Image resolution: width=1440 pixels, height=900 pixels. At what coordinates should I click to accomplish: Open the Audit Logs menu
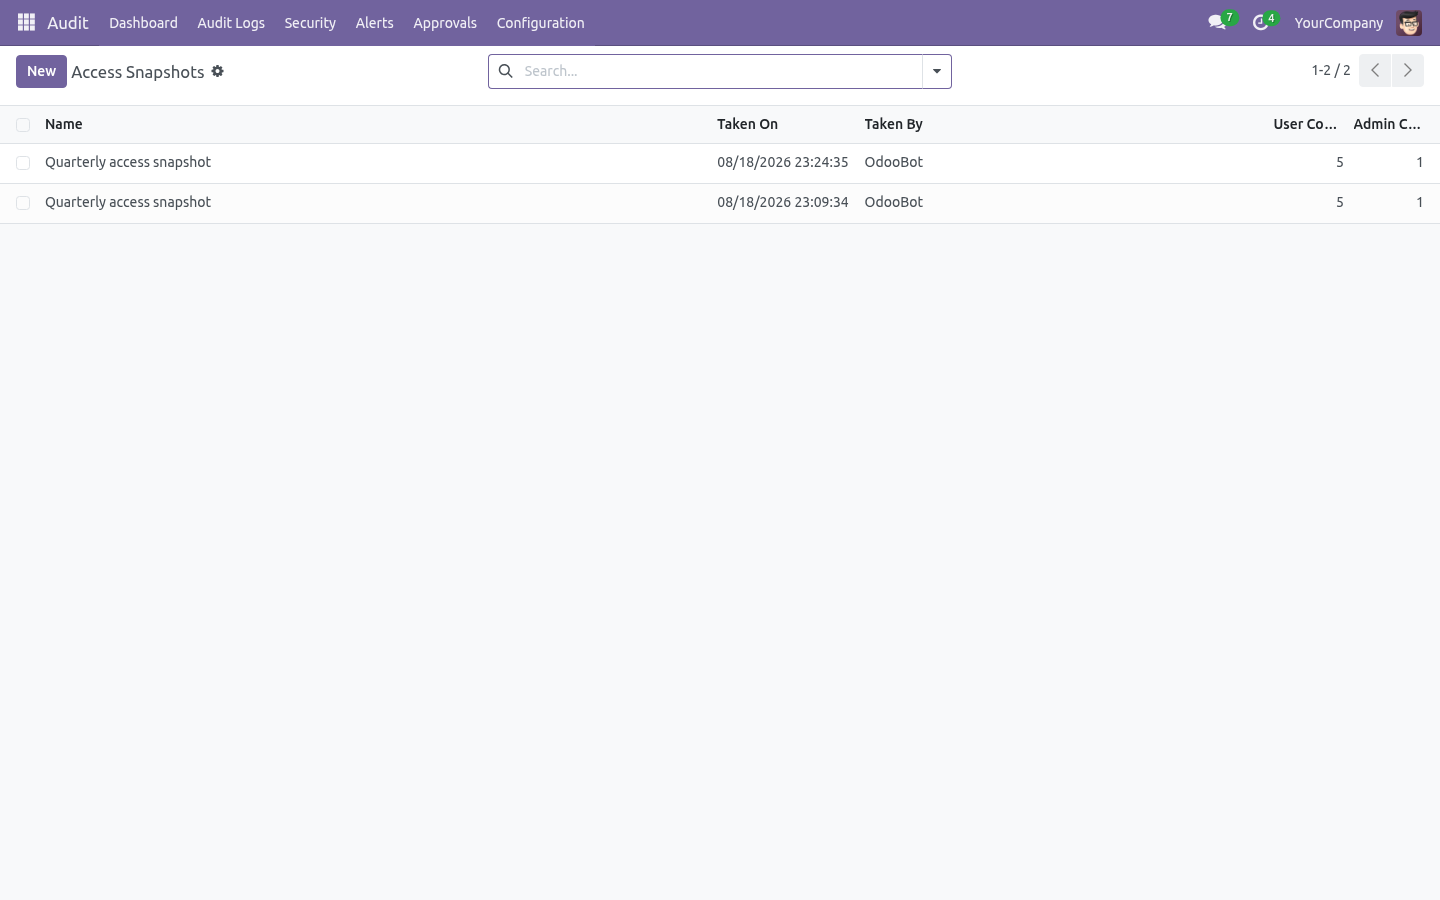pyautogui.click(x=231, y=22)
